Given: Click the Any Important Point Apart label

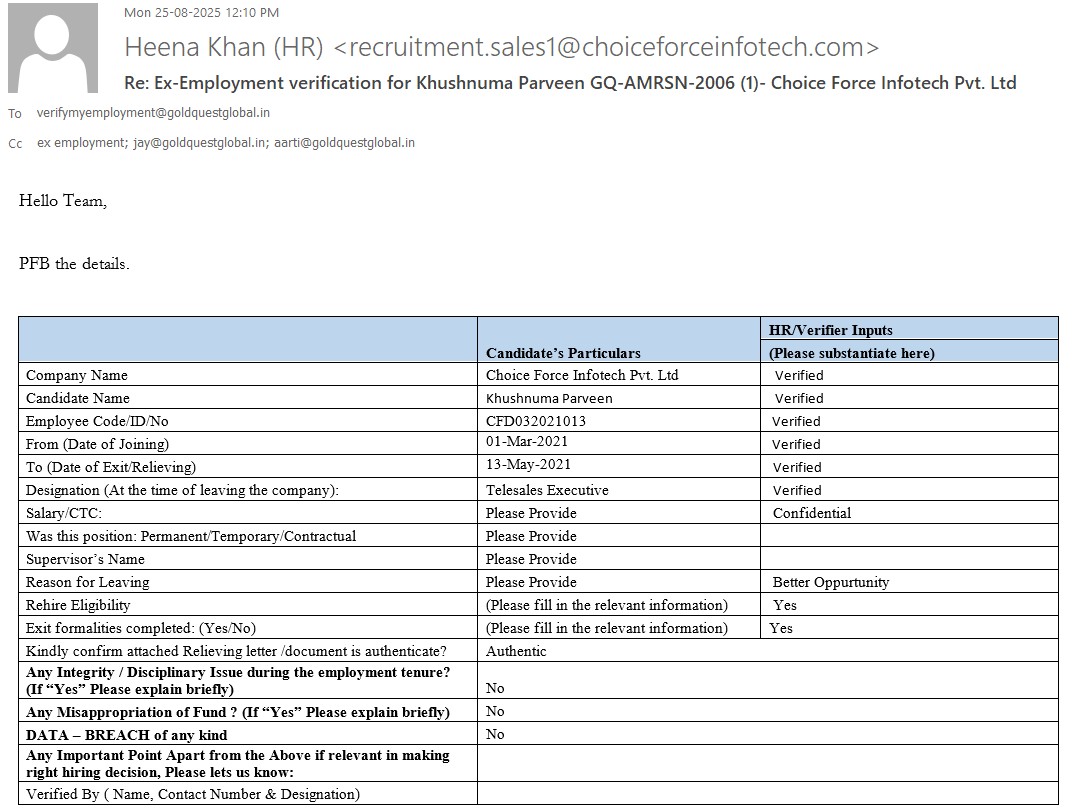Looking at the screenshot, I should tap(238, 764).
